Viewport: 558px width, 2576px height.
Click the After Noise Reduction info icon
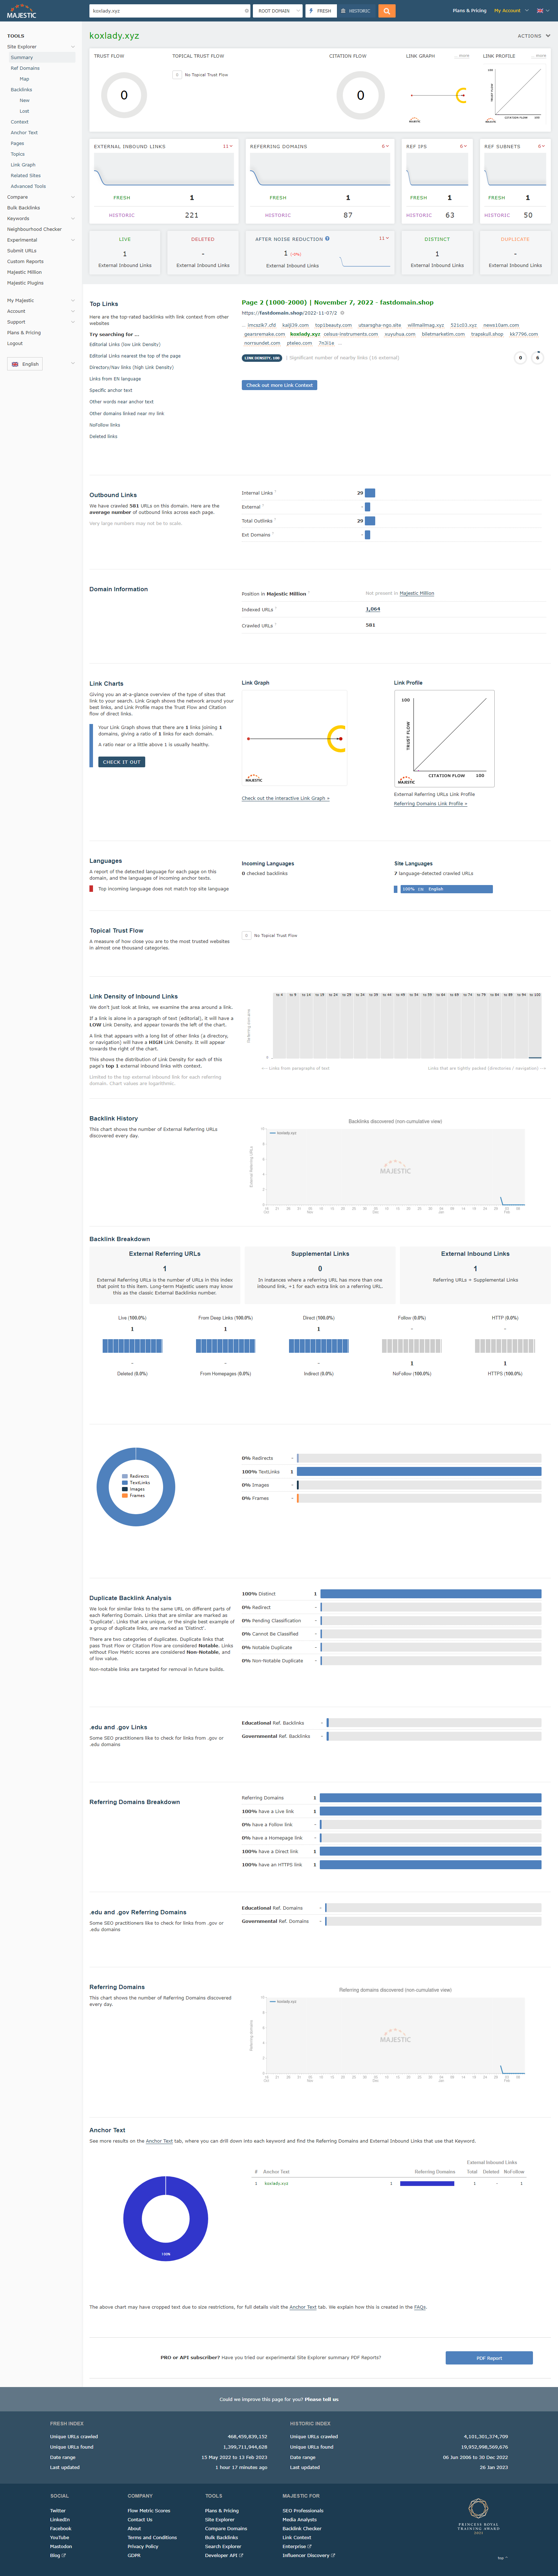(x=327, y=239)
